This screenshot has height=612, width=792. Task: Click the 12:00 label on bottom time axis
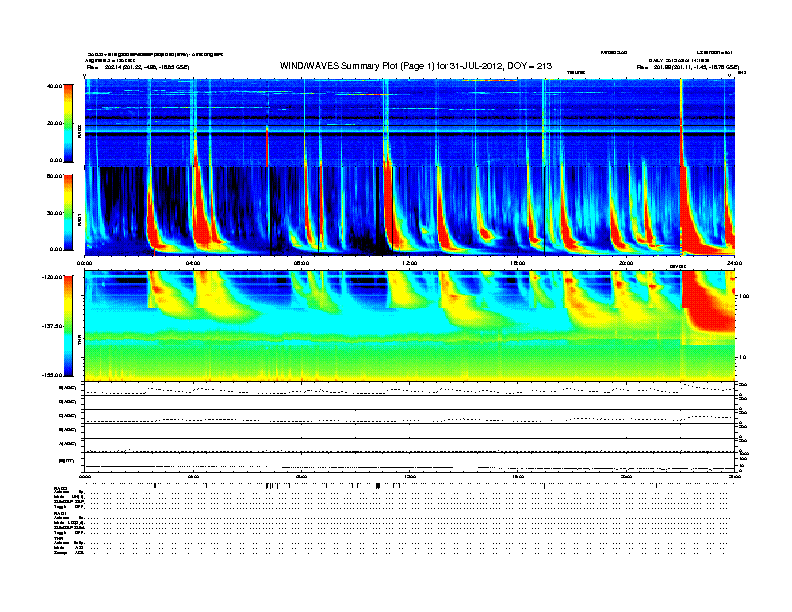tap(409, 476)
